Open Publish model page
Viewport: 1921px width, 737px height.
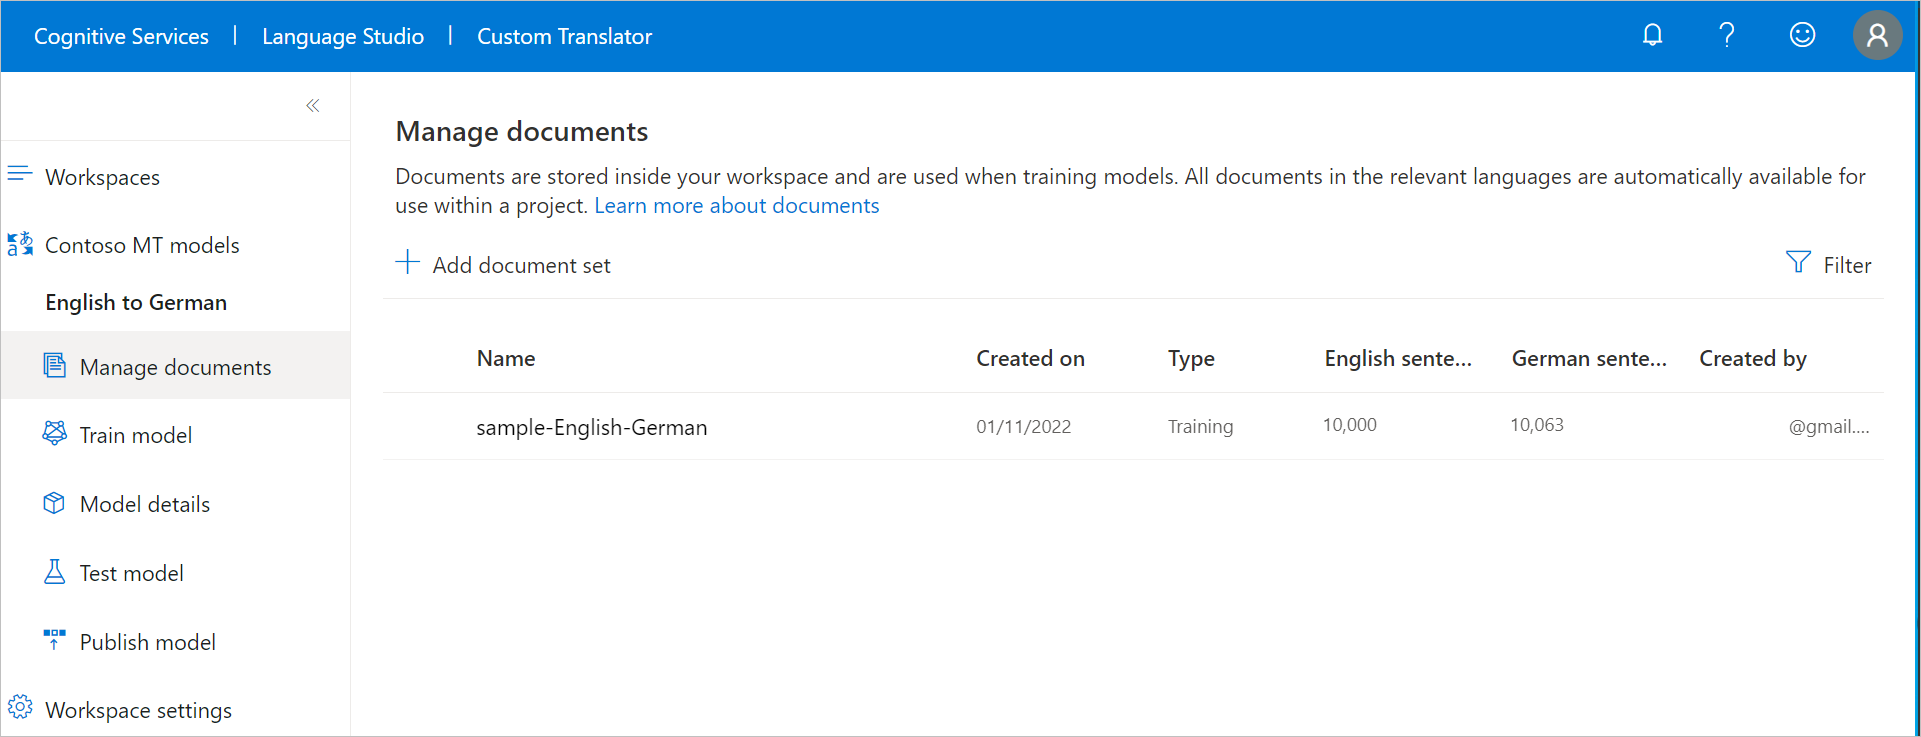point(148,642)
